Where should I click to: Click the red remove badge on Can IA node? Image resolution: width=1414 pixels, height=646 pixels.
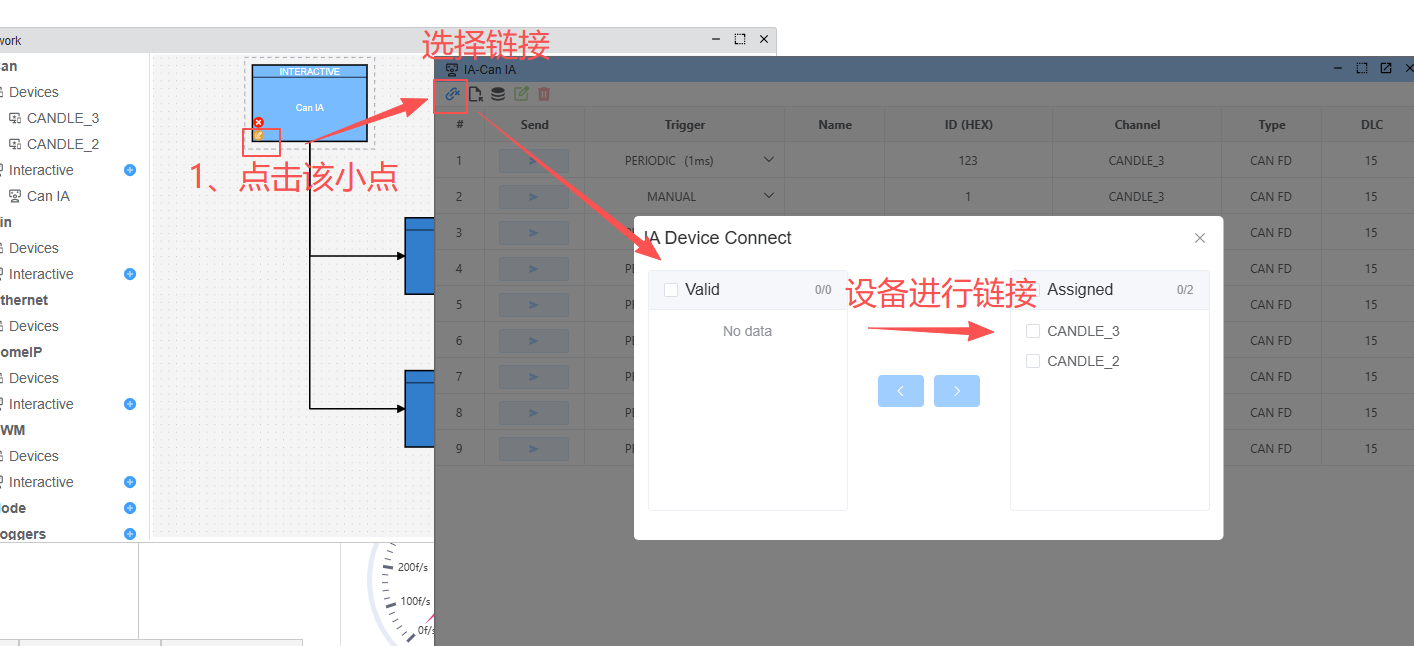click(258, 122)
